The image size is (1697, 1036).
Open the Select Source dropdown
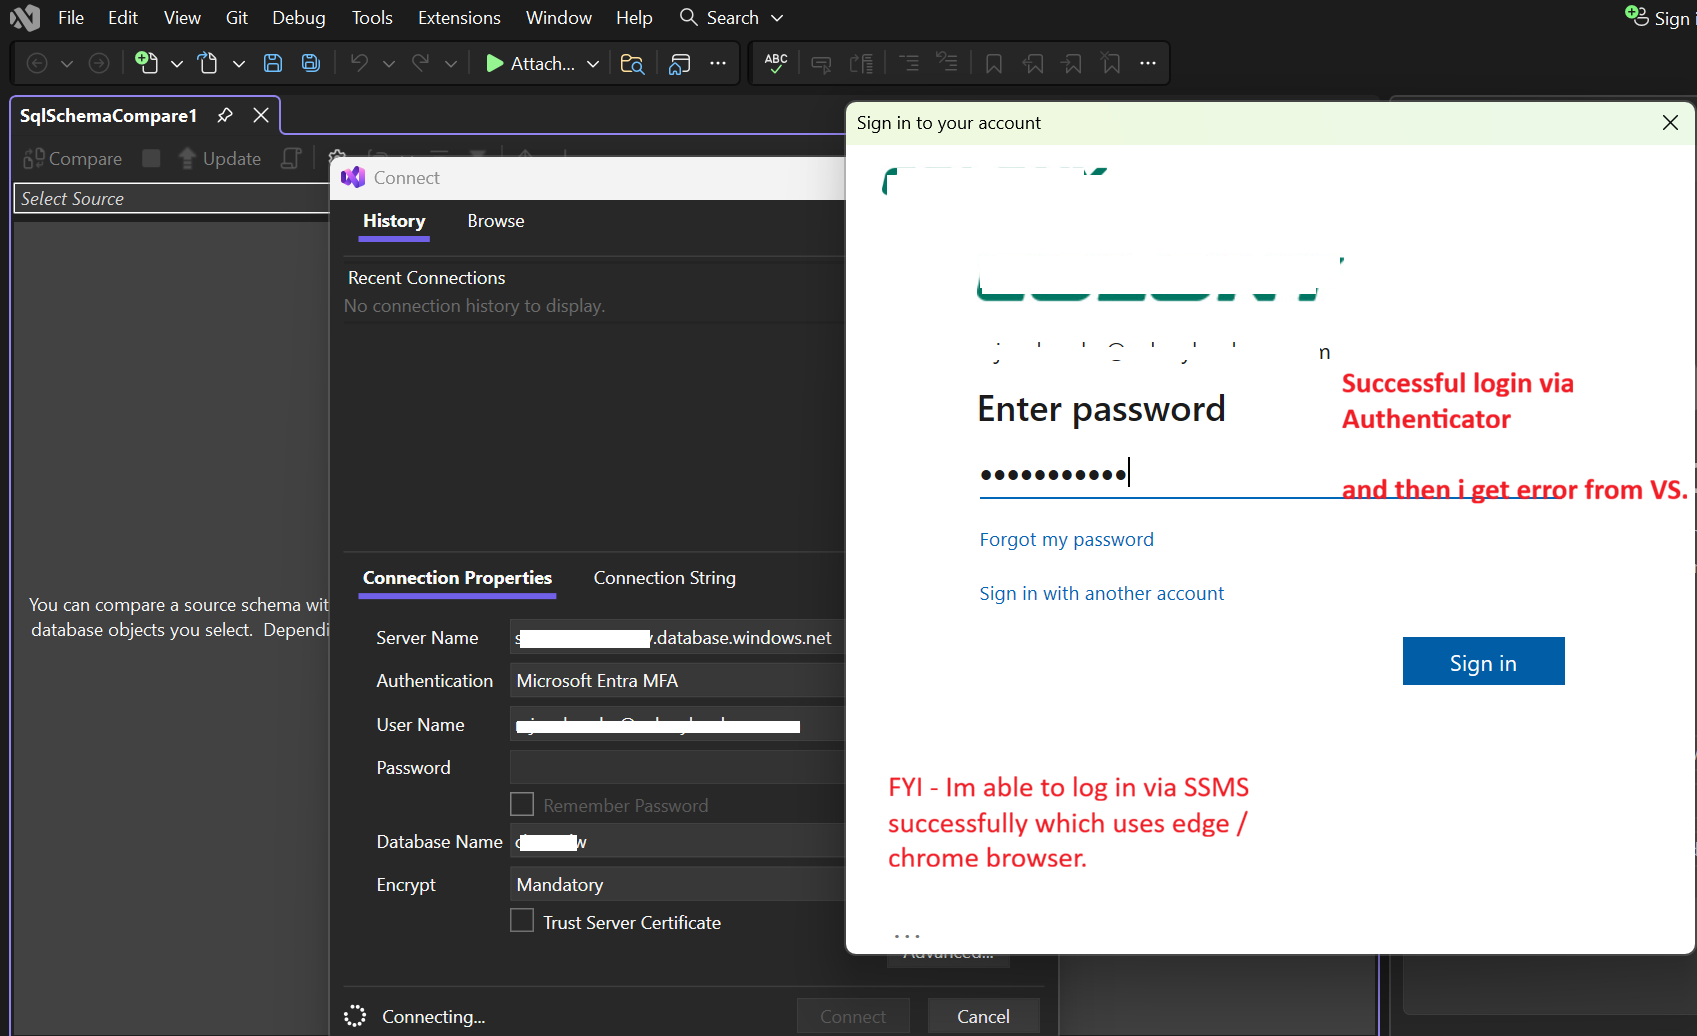172,198
